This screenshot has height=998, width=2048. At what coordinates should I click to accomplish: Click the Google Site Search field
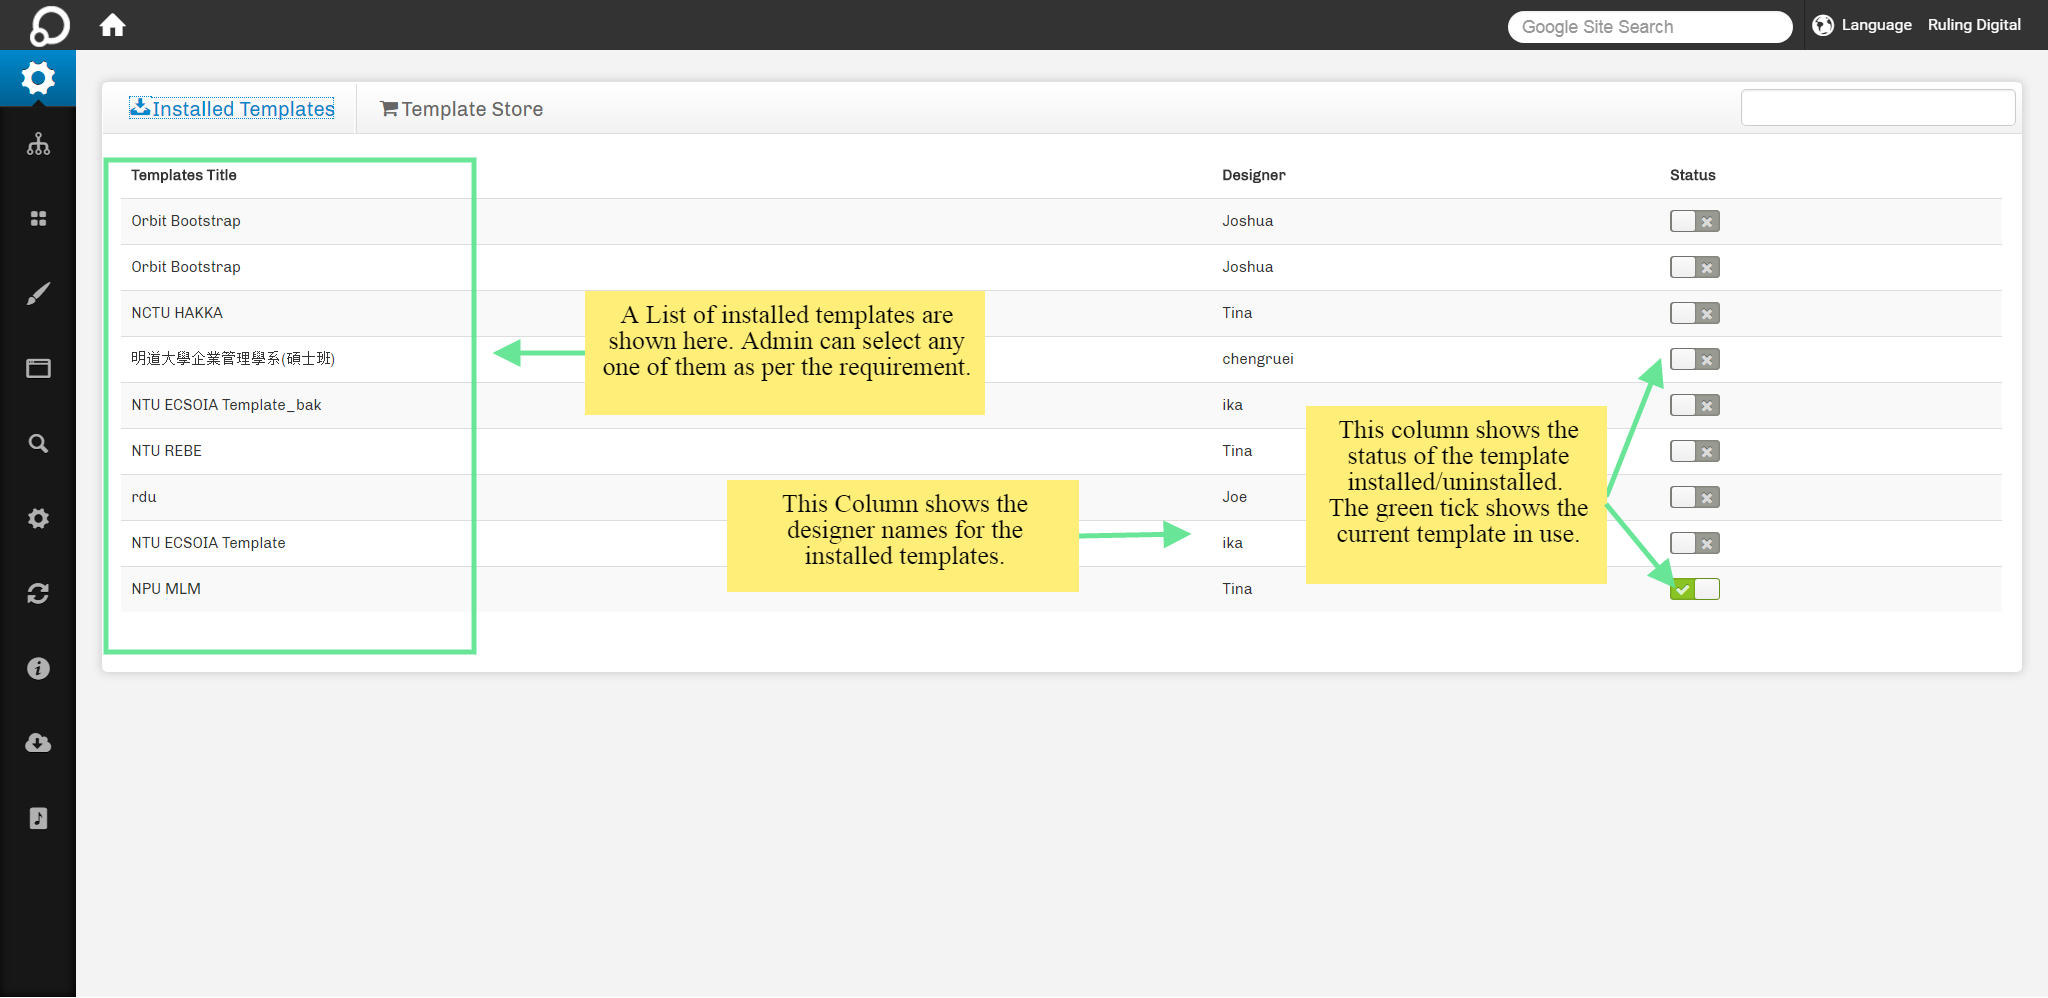[x=1649, y=27]
